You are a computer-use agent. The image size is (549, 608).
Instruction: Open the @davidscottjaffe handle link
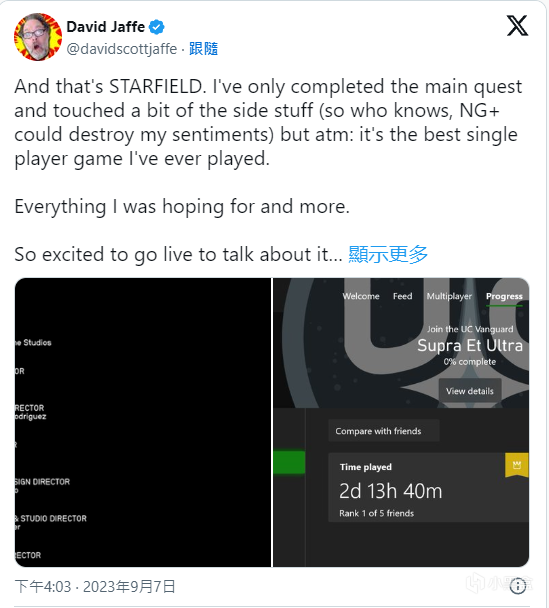tap(122, 49)
